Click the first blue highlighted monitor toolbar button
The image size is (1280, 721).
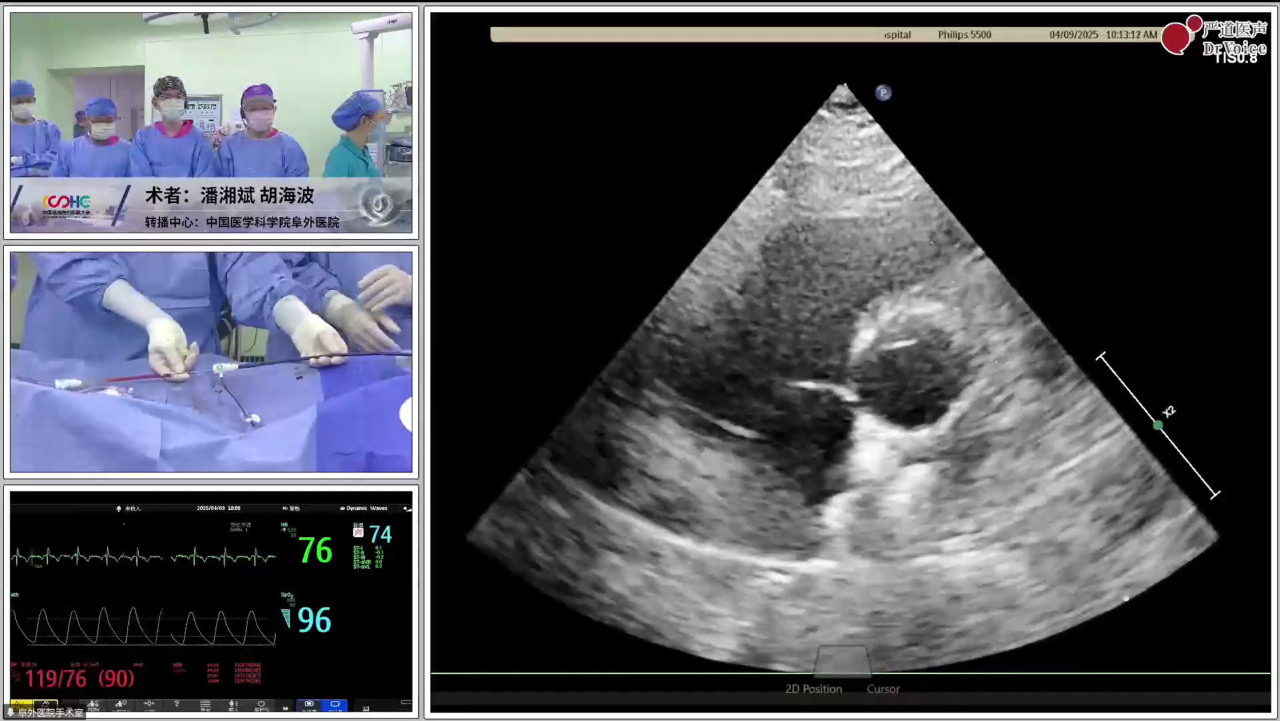(309, 705)
